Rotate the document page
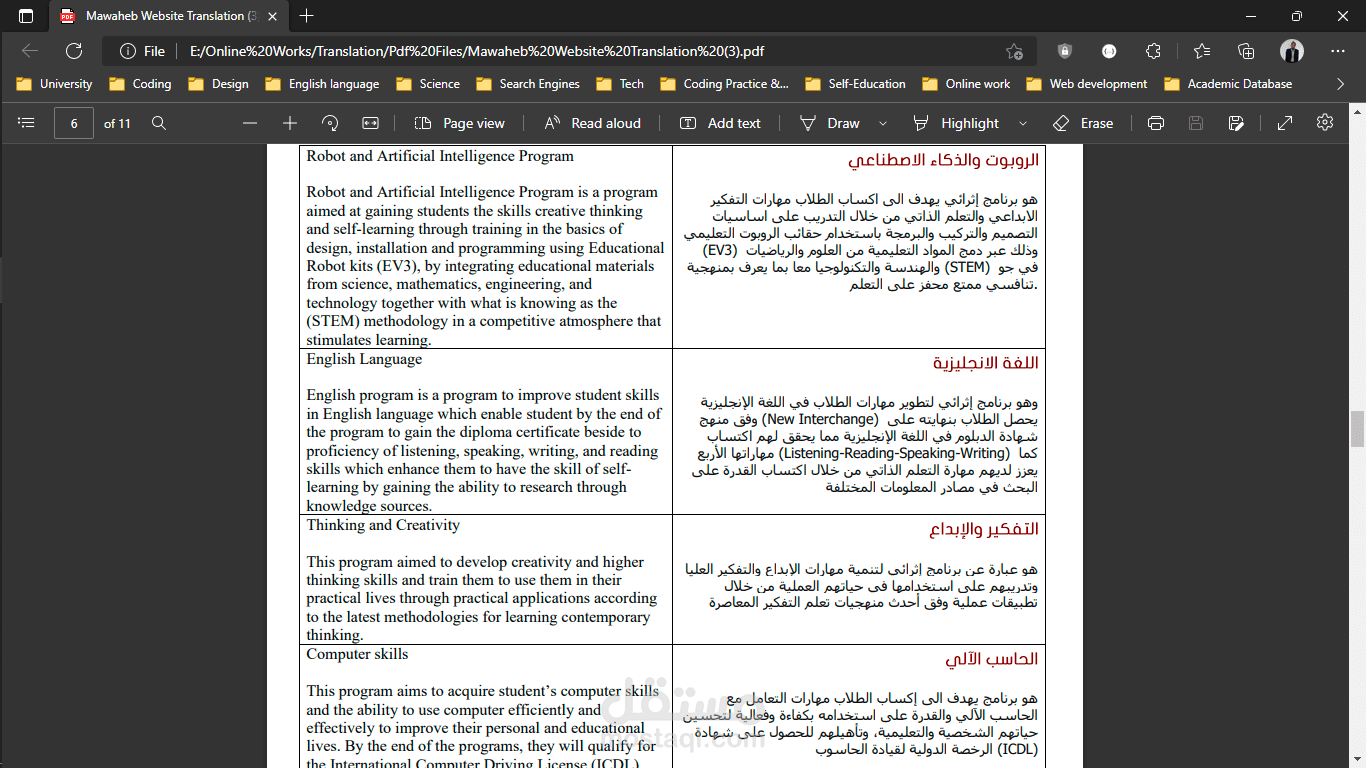Screen dimensions: 1366x768 329,123
